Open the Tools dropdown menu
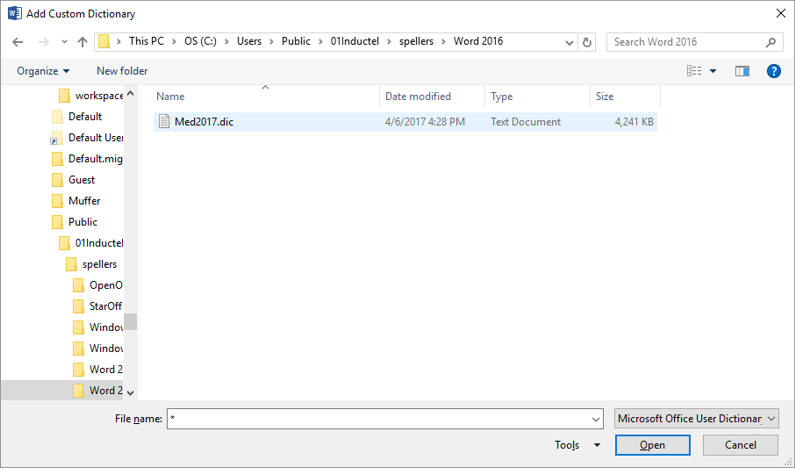Screen dimensions: 795x468 point(577,445)
